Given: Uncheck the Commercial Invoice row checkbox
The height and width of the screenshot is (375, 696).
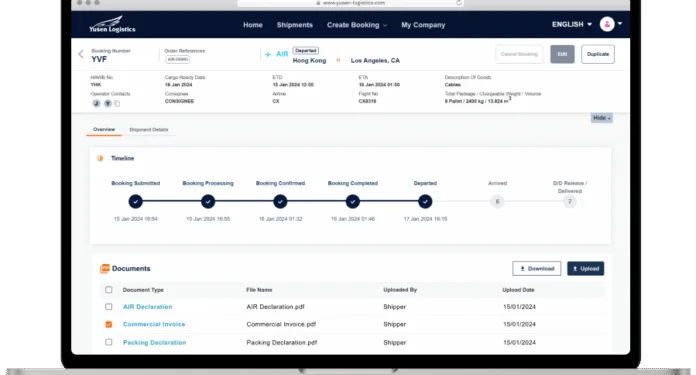Looking at the screenshot, I should (x=109, y=324).
